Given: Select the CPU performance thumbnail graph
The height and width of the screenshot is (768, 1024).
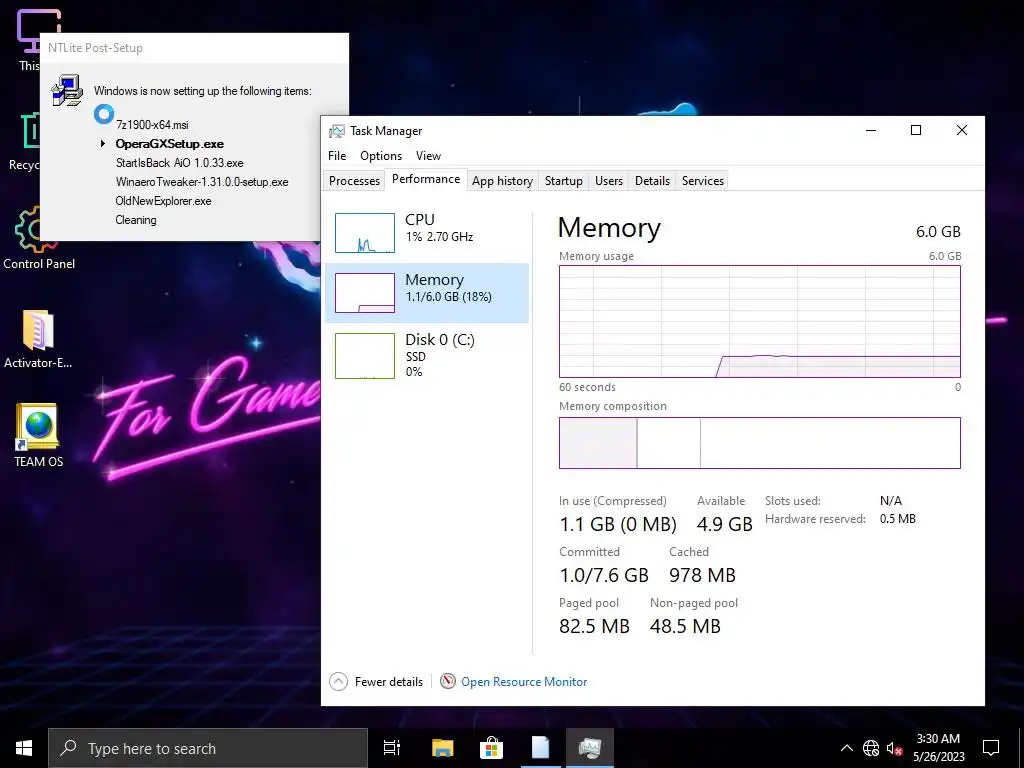Looking at the screenshot, I should pos(364,233).
